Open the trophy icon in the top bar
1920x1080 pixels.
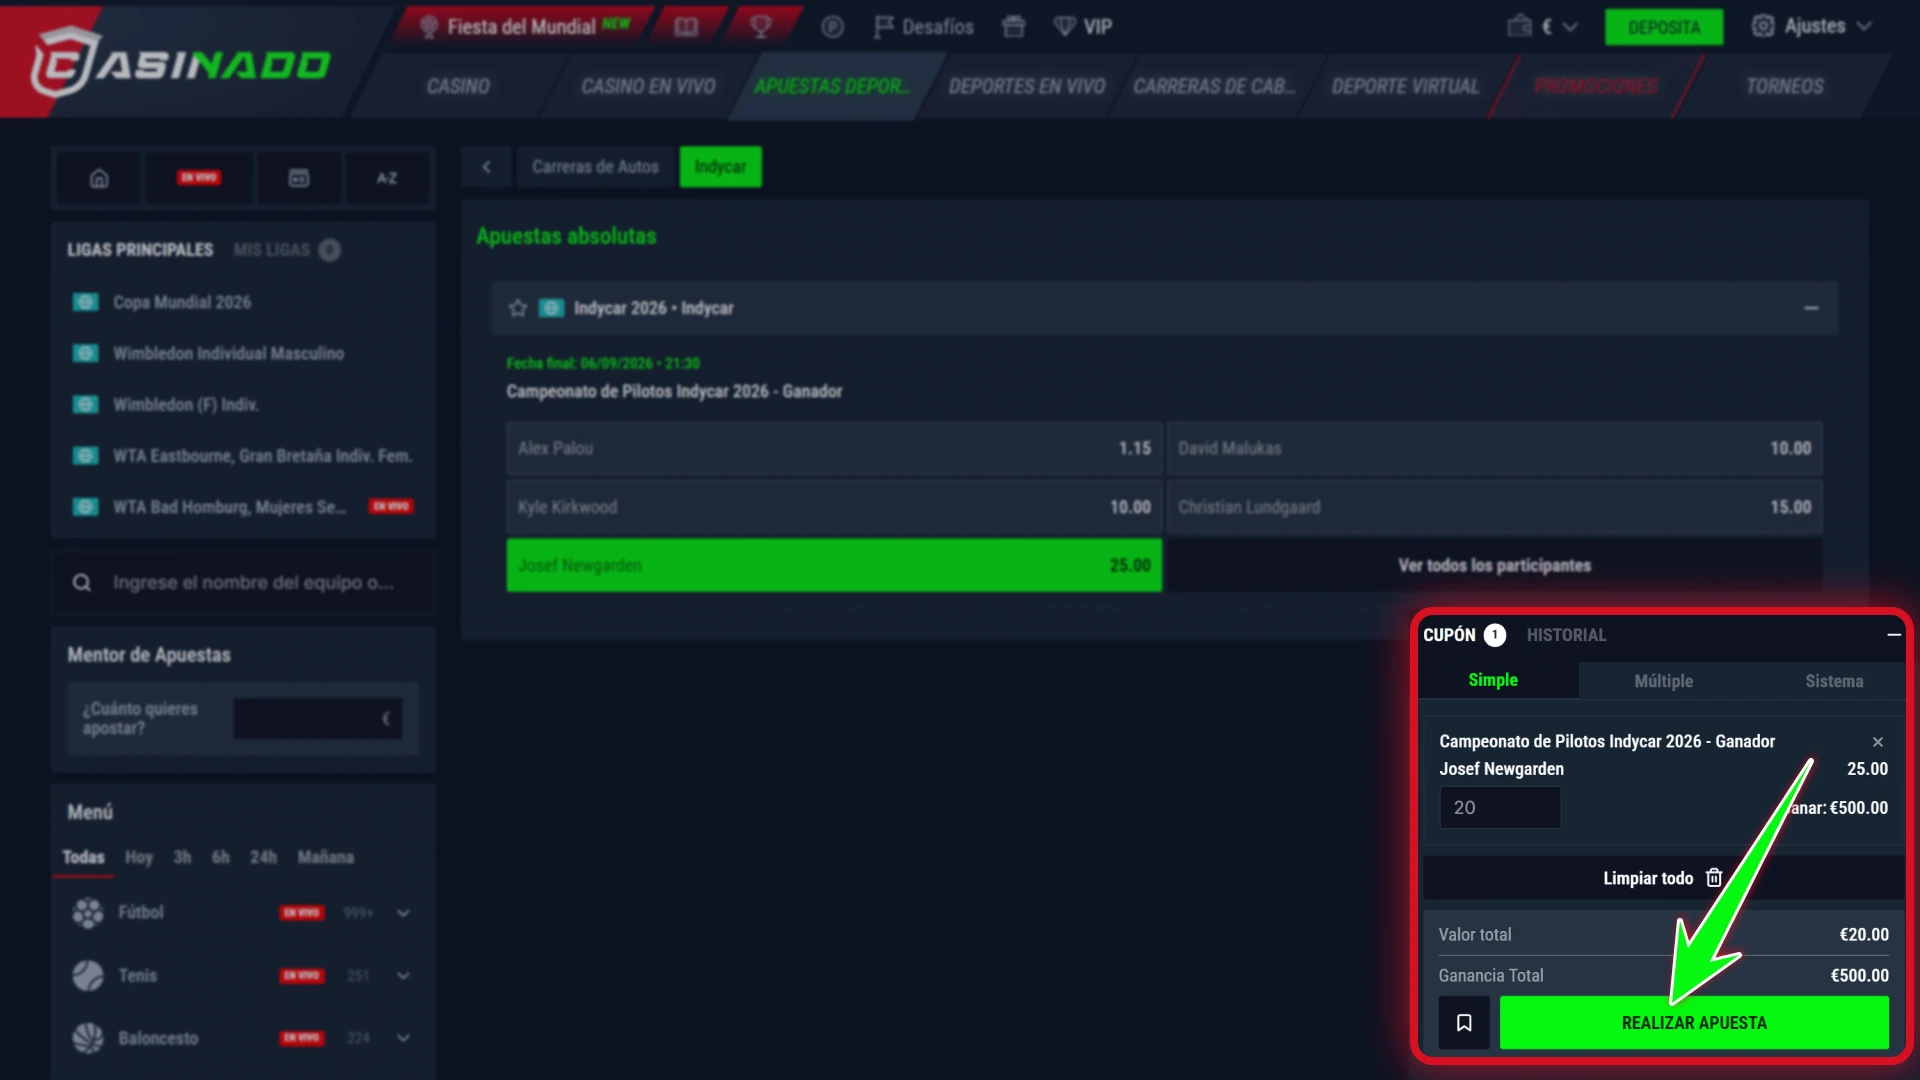coord(760,27)
